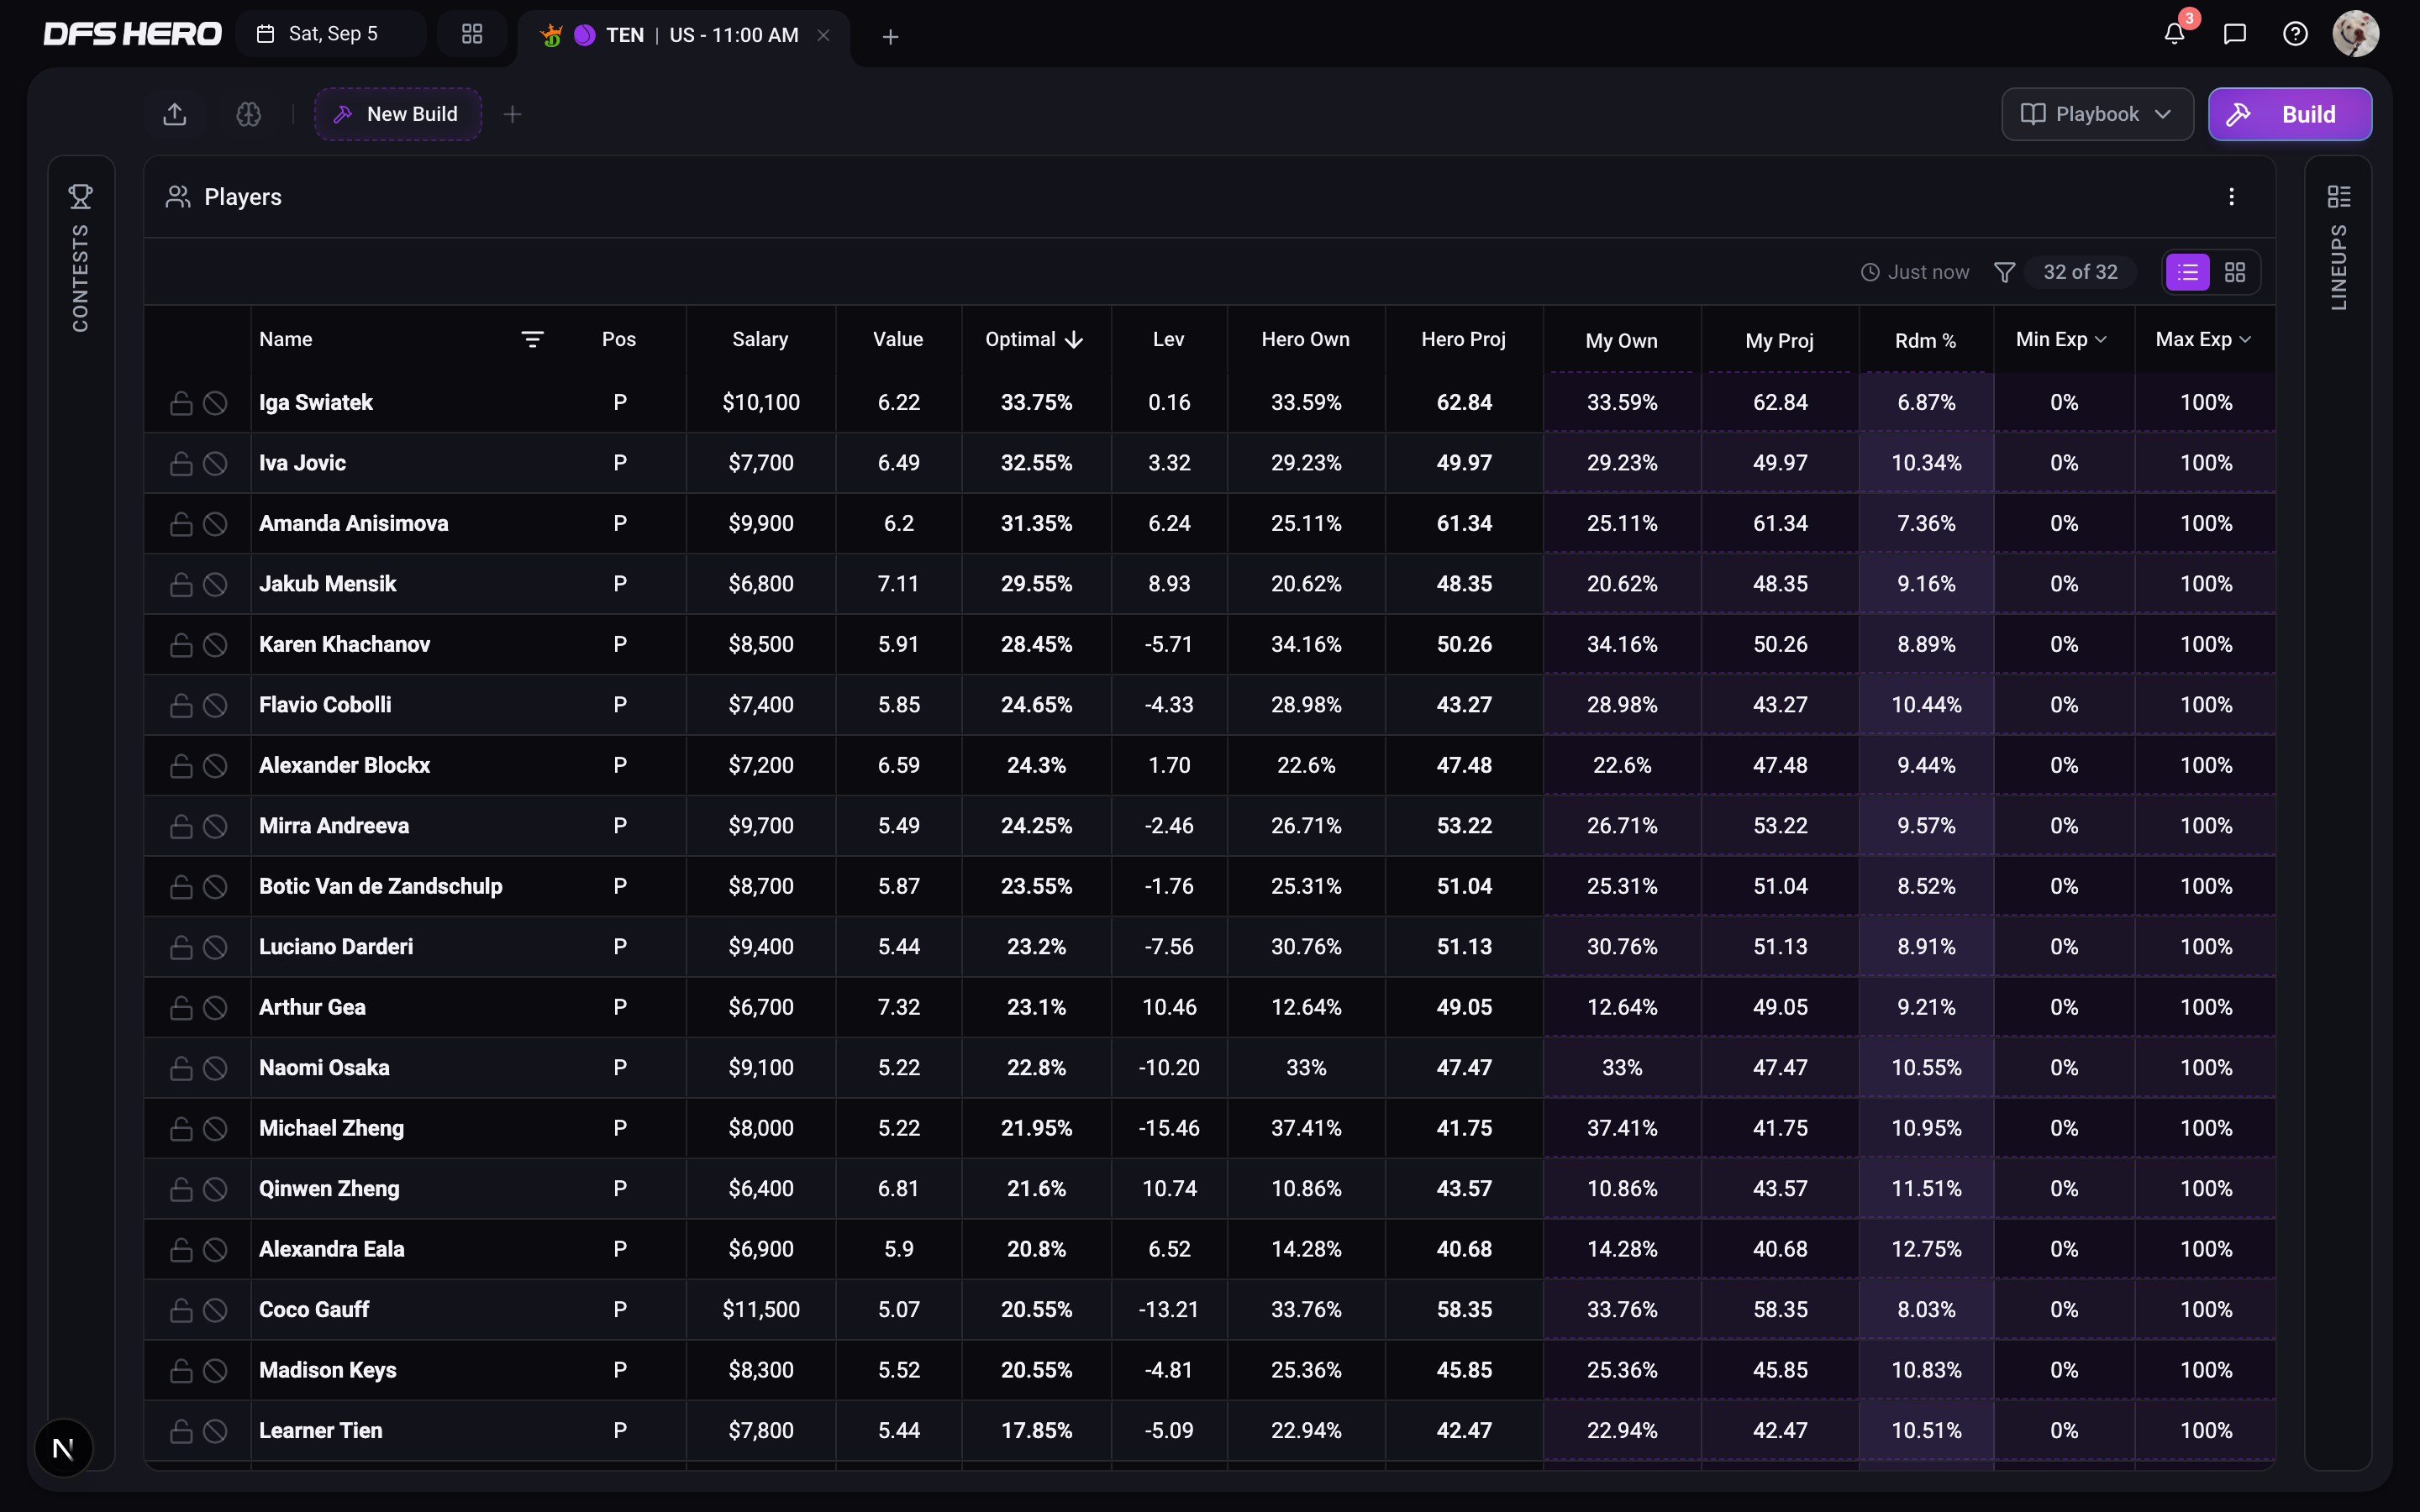Switch to card grid view
This screenshot has height=1512, width=2420.
point(2235,272)
